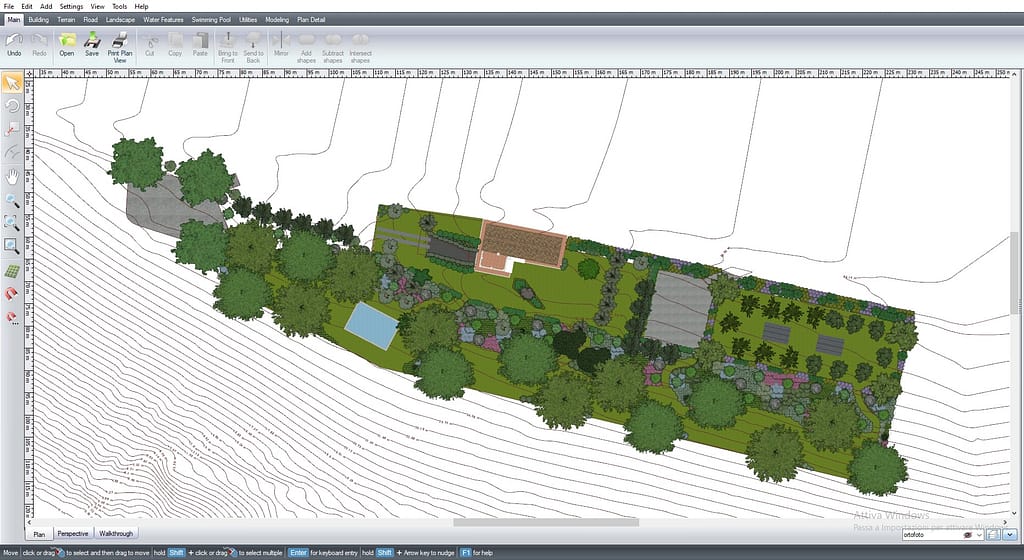Screen dimensions: 1024x560
Task: Click Print Plan View
Action: [x=120, y=48]
